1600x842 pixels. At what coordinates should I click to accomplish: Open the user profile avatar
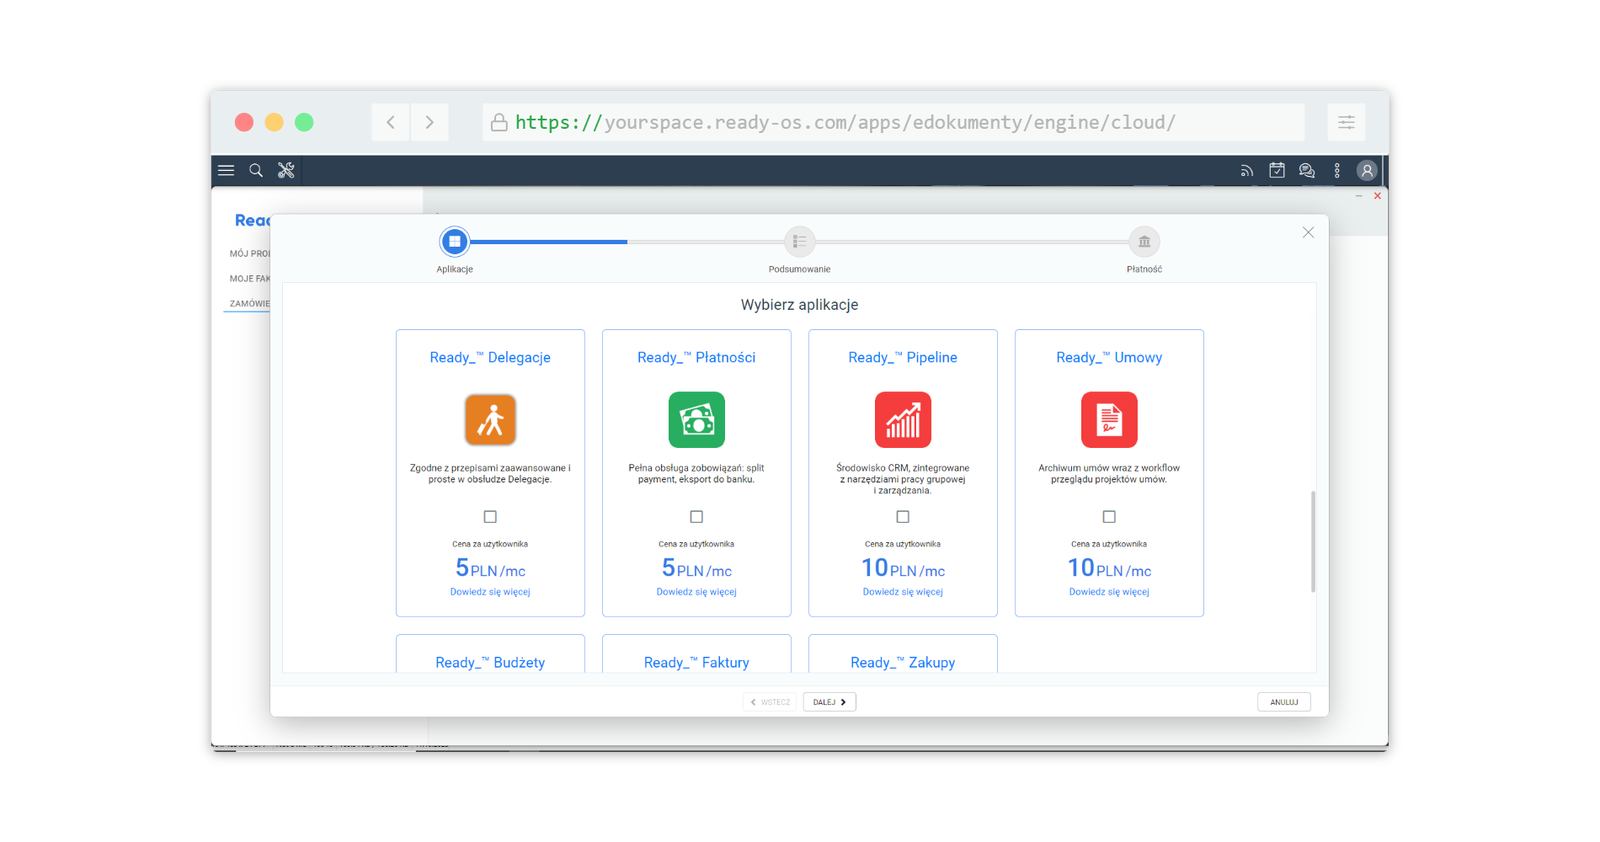pos(1367,171)
